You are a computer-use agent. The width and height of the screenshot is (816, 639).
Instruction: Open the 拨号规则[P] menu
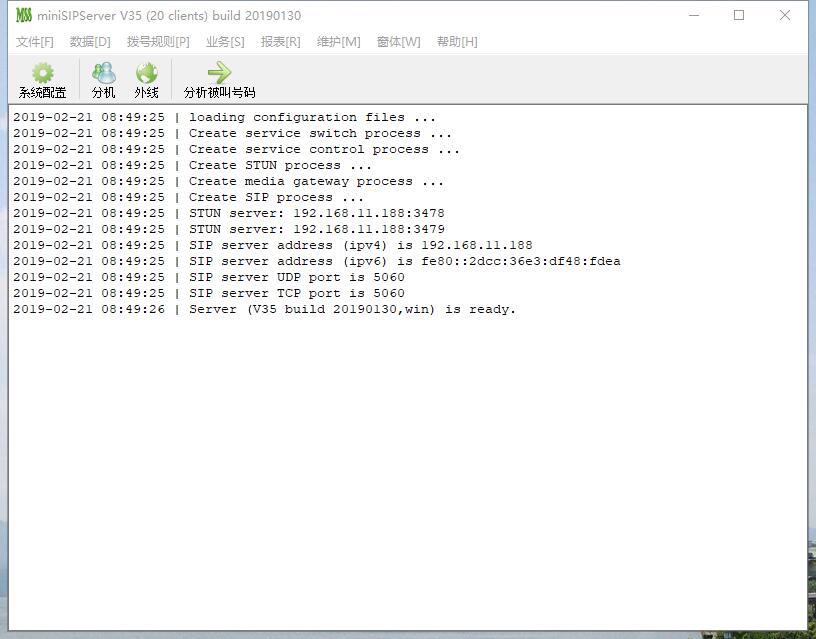pyautogui.click(x=158, y=42)
